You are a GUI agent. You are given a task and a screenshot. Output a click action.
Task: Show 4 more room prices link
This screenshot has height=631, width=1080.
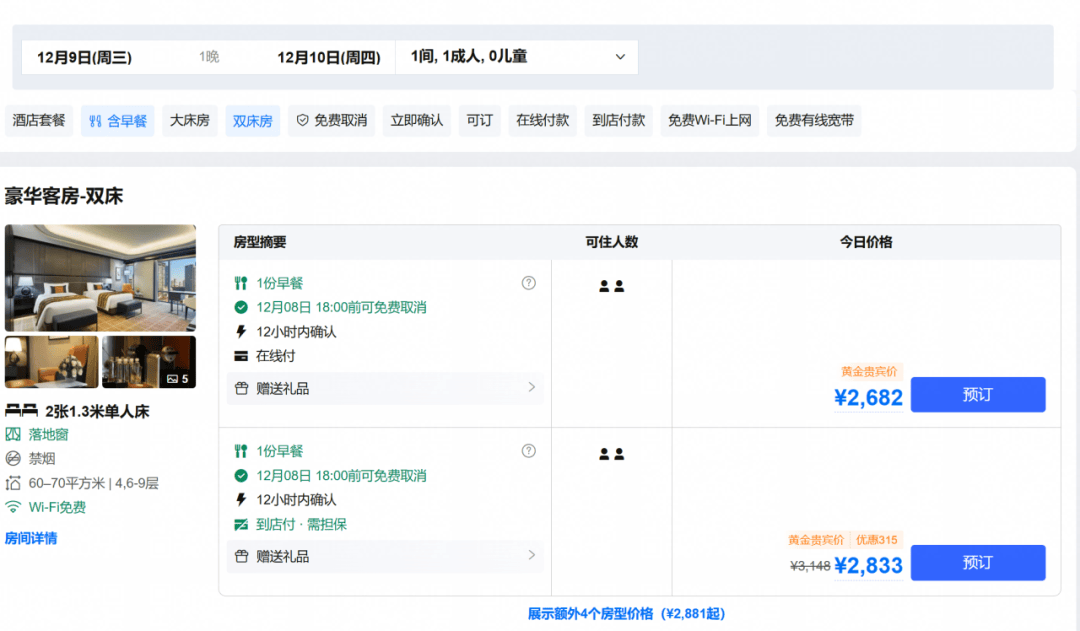(x=626, y=613)
